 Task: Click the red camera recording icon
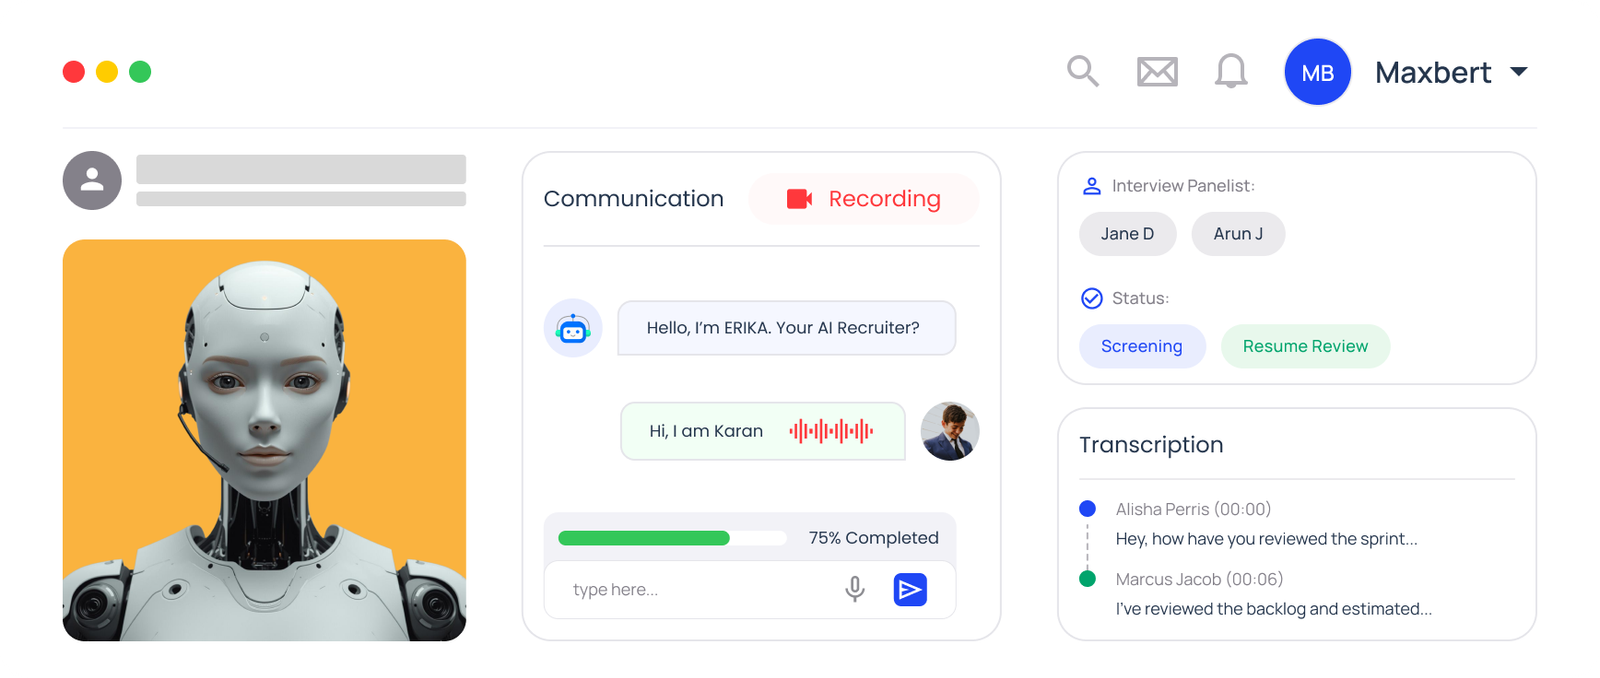coord(800,199)
